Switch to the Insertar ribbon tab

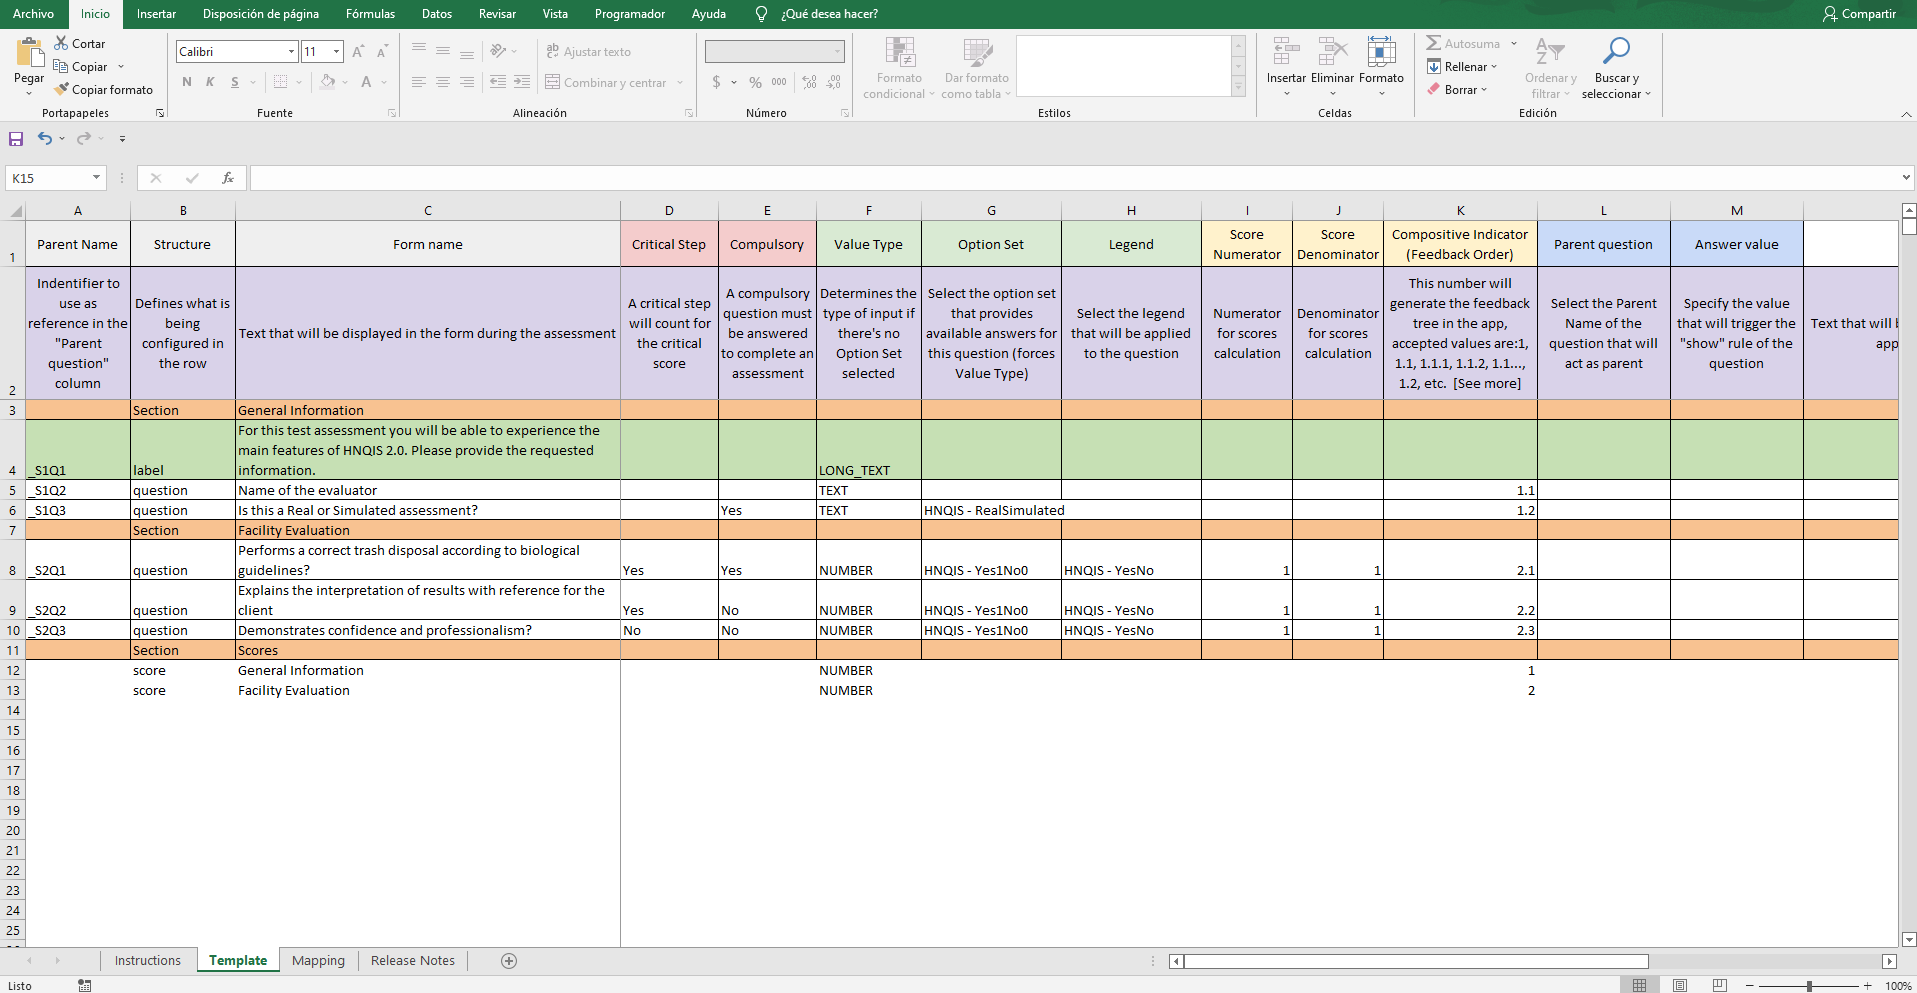point(156,14)
